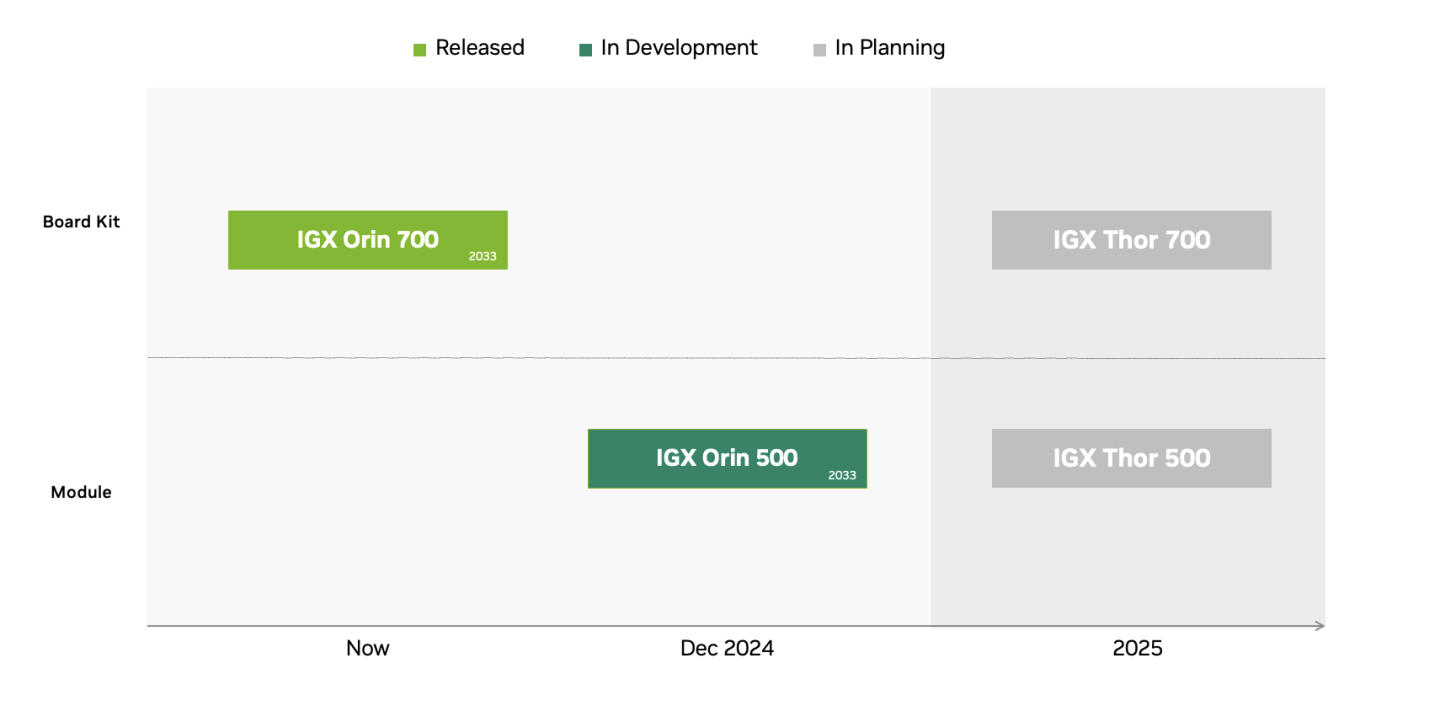Select the Released legend label
This screenshot has width=1440, height=706.
click(x=480, y=48)
